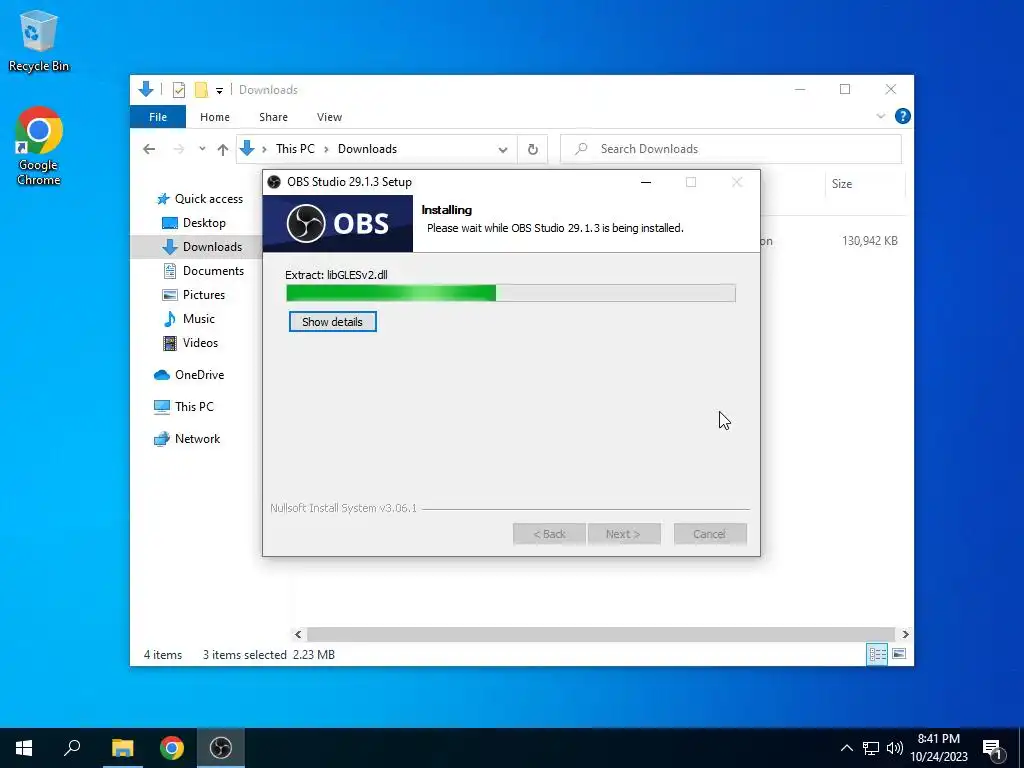Image resolution: width=1024 pixels, height=768 pixels.
Task: Click the New folder quick access toolbar icon
Action: 202,90
